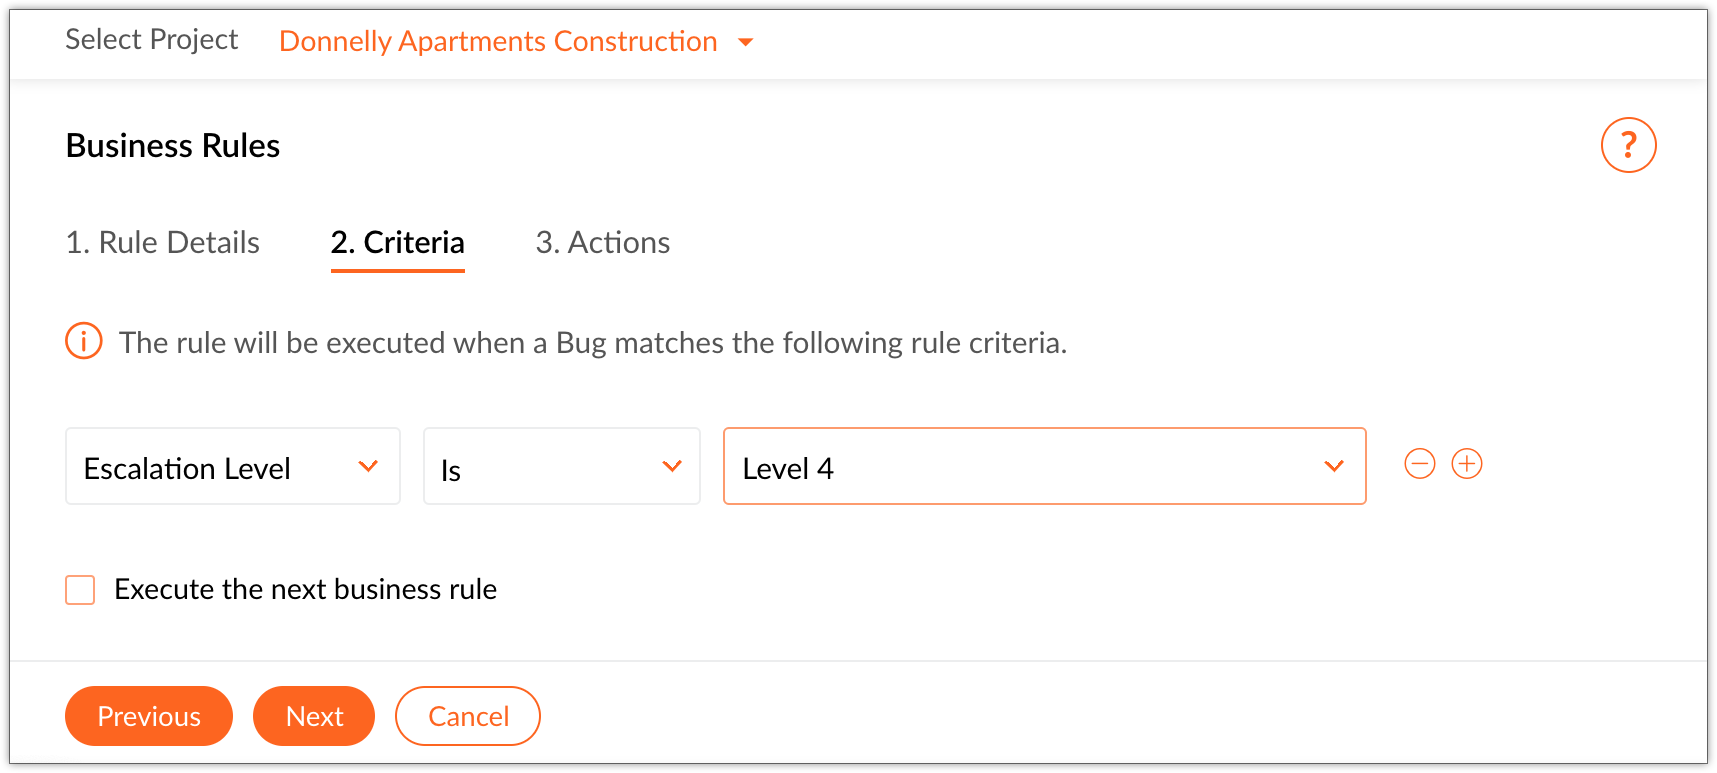The image size is (1717, 773).
Task: Cancel the business rule setup
Action: point(468,716)
